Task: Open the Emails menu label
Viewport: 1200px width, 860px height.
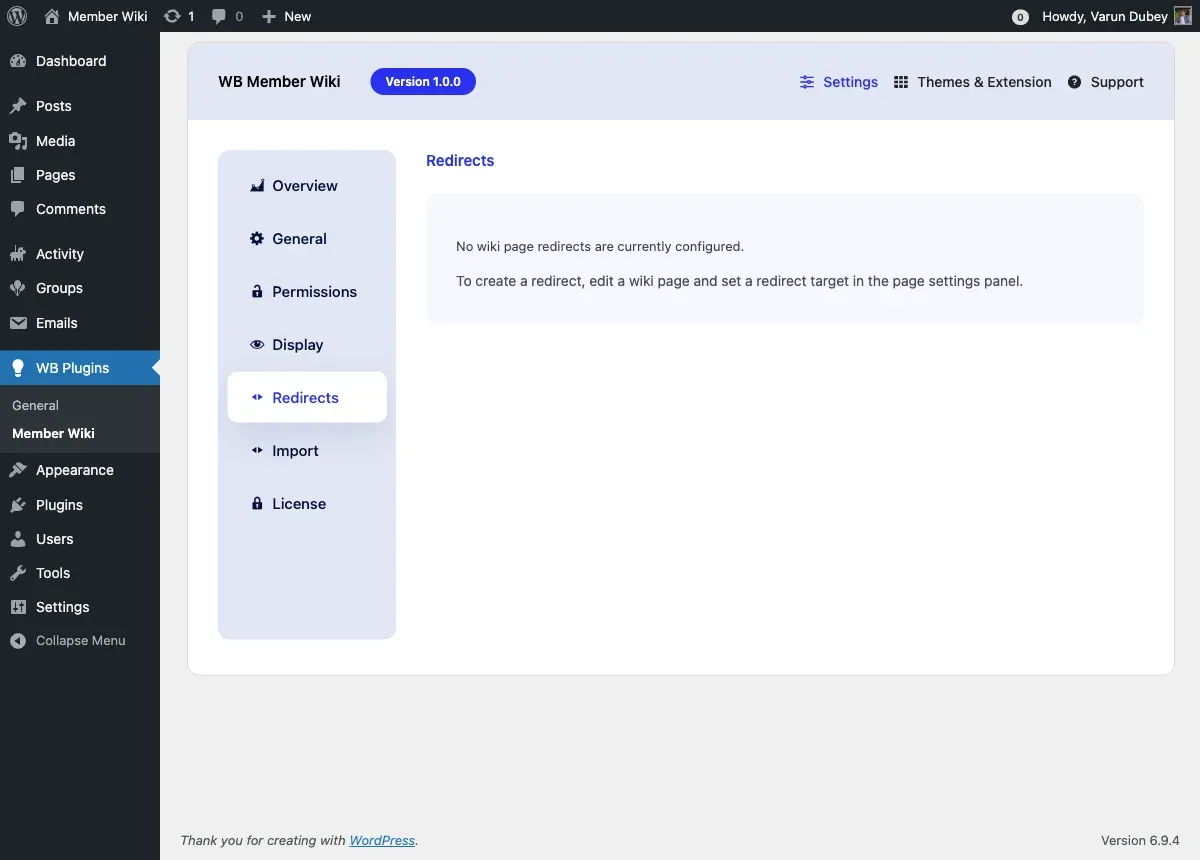Action: click(x=57, y=323)
